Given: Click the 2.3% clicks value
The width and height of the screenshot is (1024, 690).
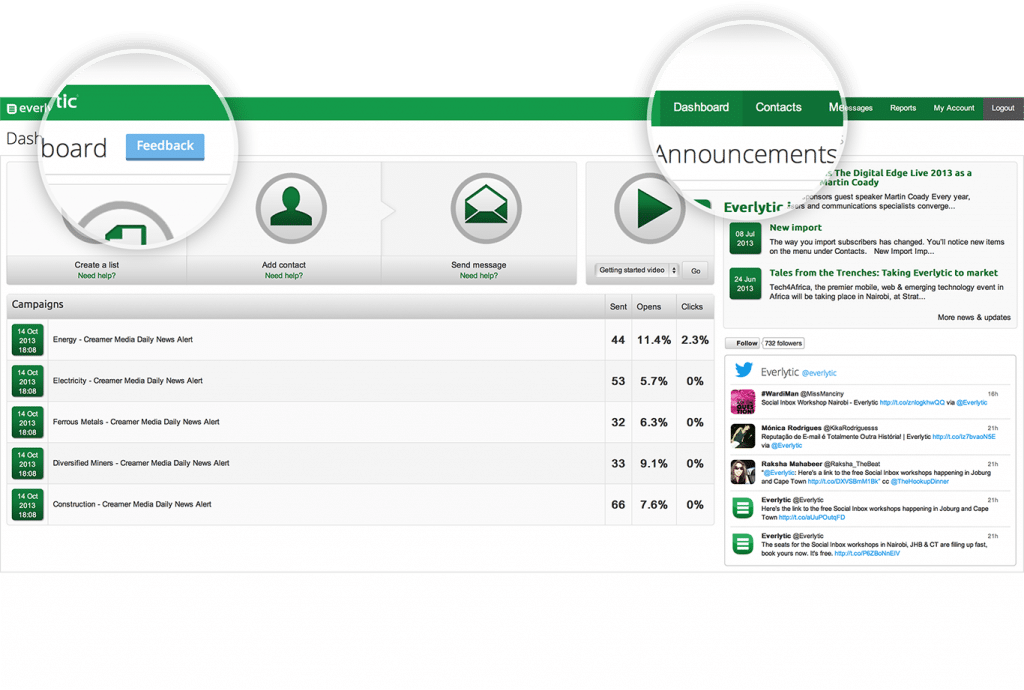Looking at the screenshot, I should (x=695, y=340).
